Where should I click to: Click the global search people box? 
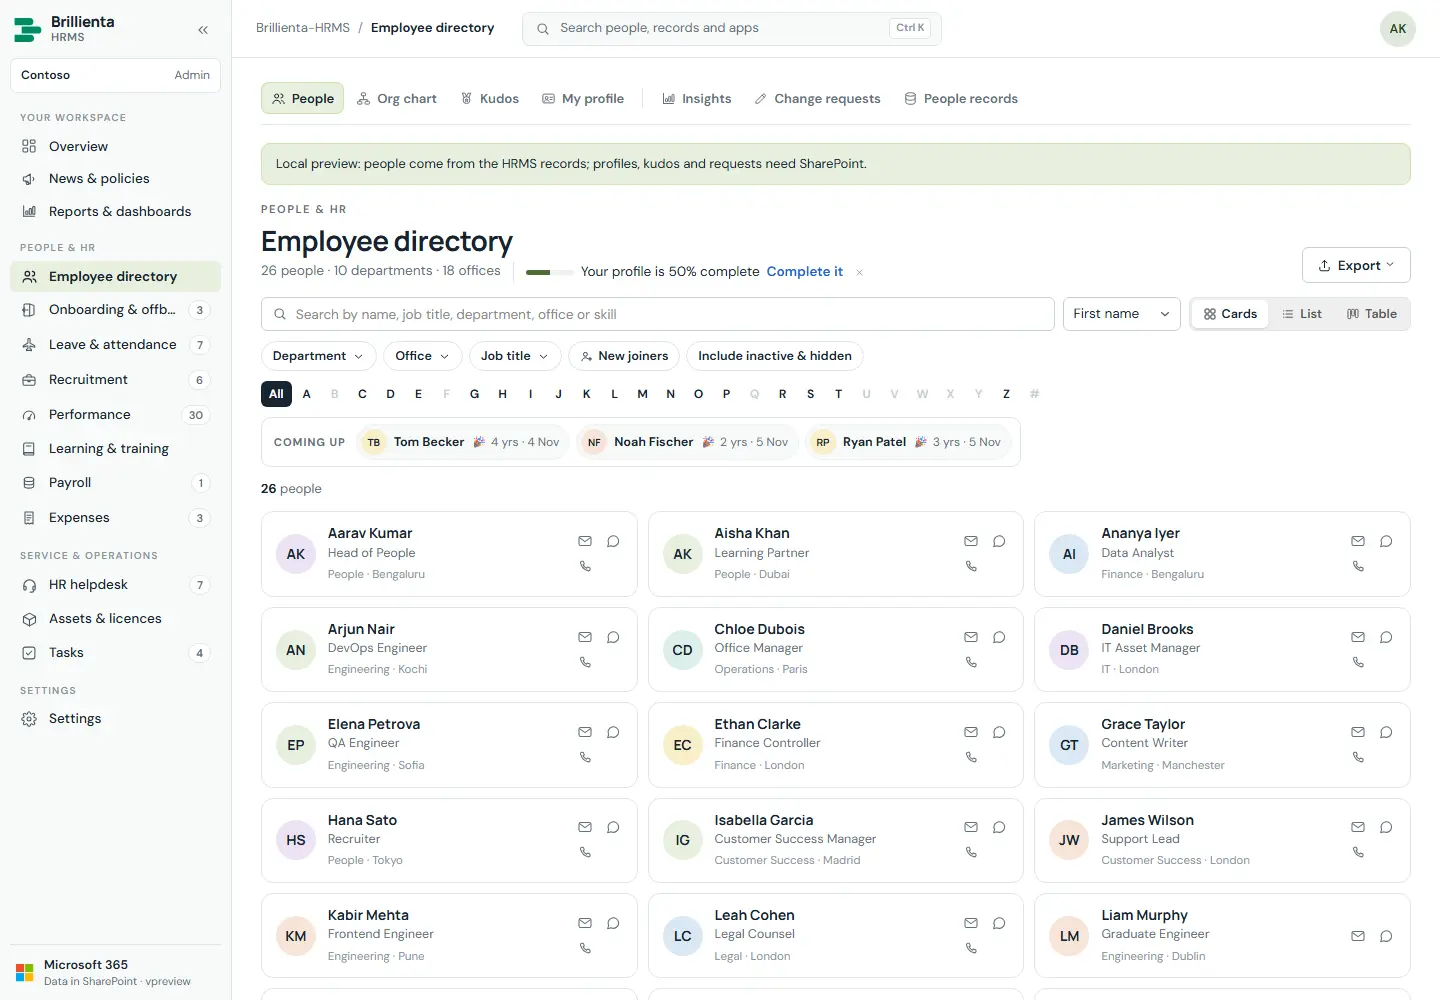point(732,29)
